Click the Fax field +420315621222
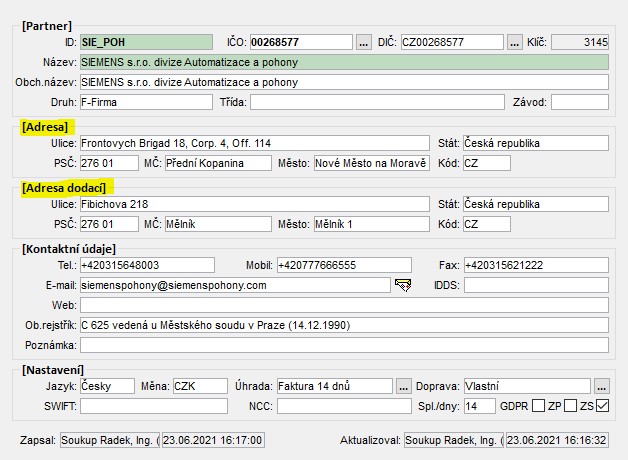The width and height of the screenshot is (628, 460). 536,265
